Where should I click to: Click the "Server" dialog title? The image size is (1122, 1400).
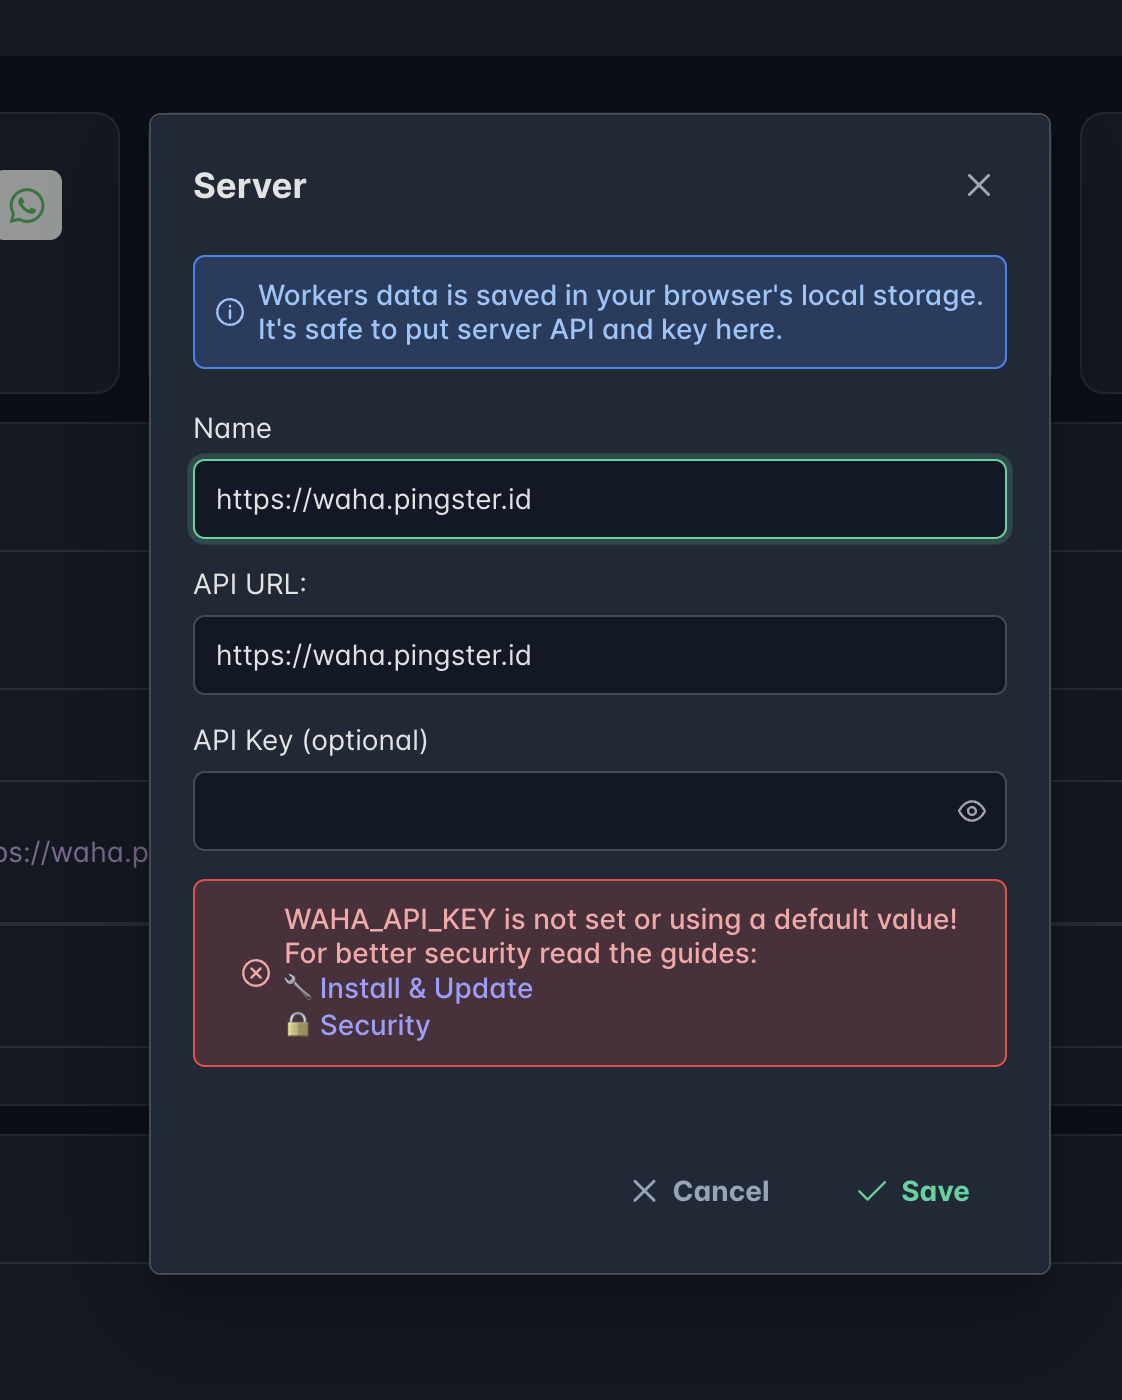pyautogui.click(x=250, y=186)
